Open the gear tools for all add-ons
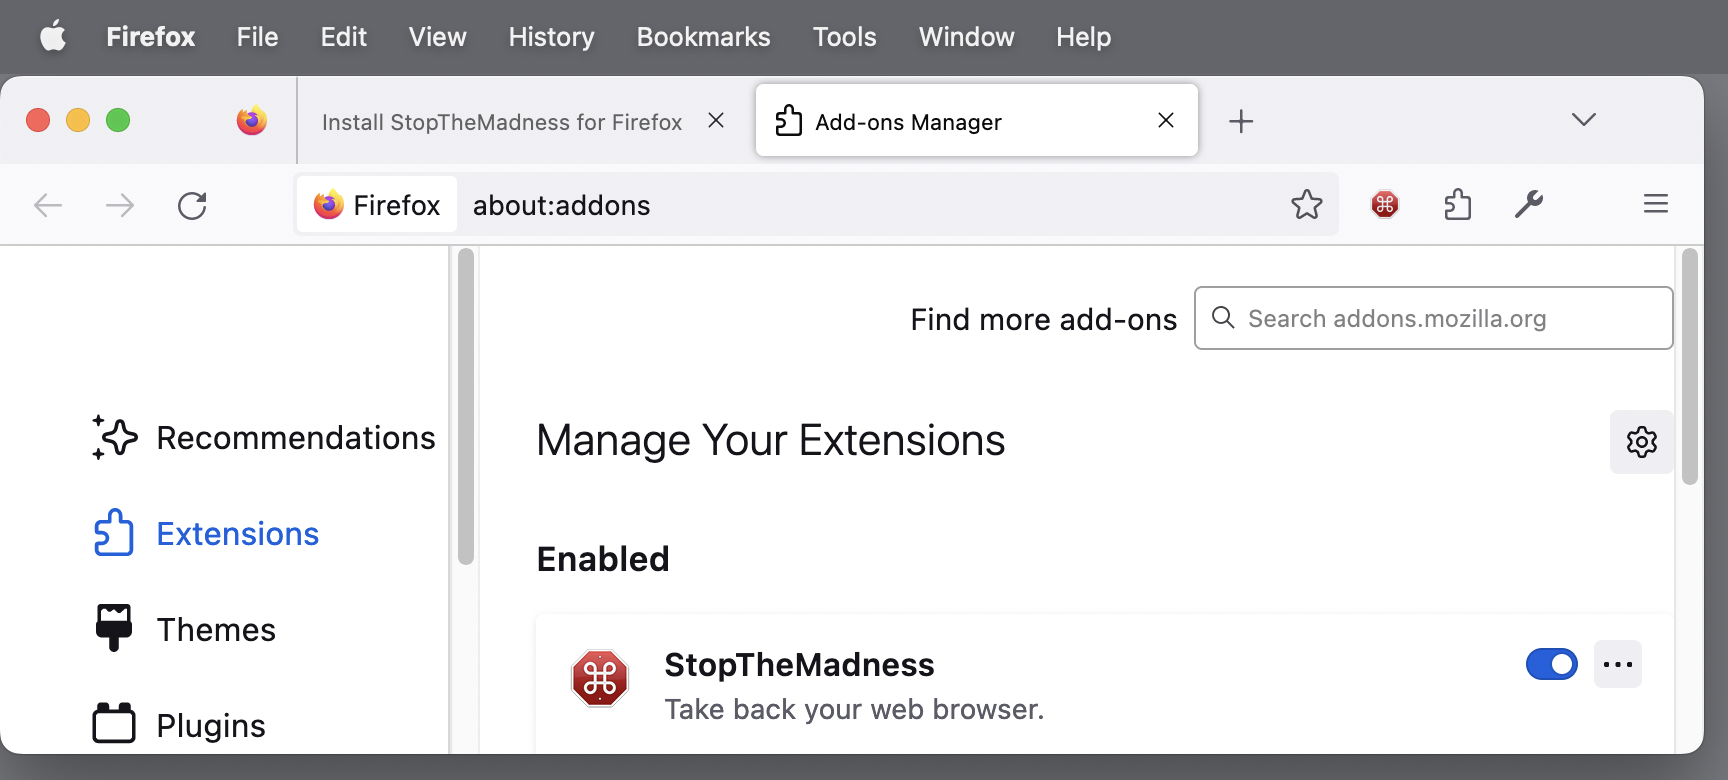This screenshot has height=780, width=1728. point(1641,442)
